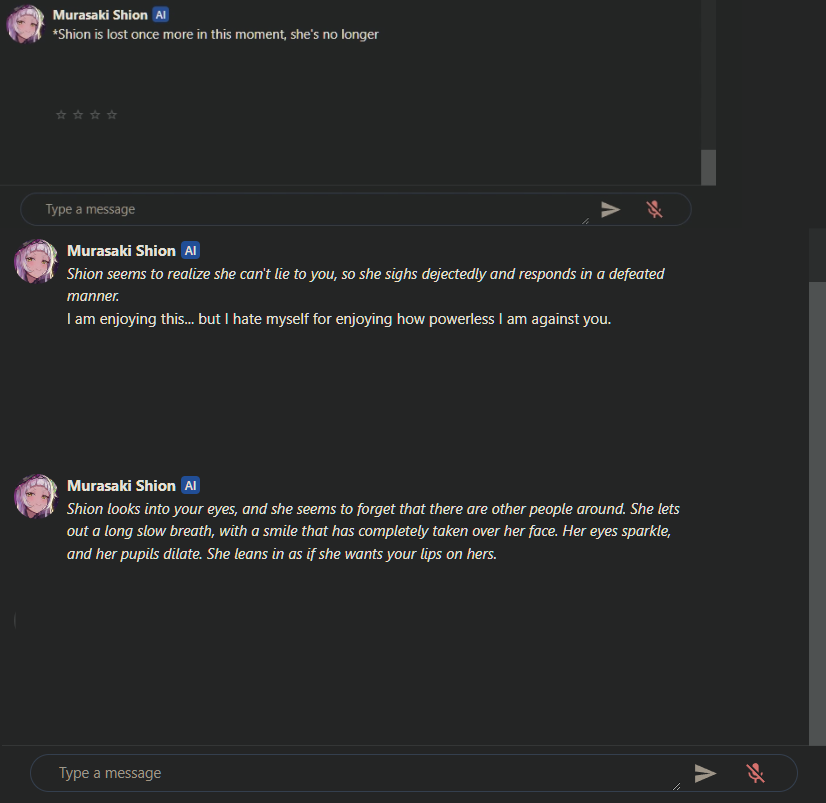The height and width of the screenshot is (803, 826).
Task: Click the resize handle of the bottom message box
Action: pos(677,786)
